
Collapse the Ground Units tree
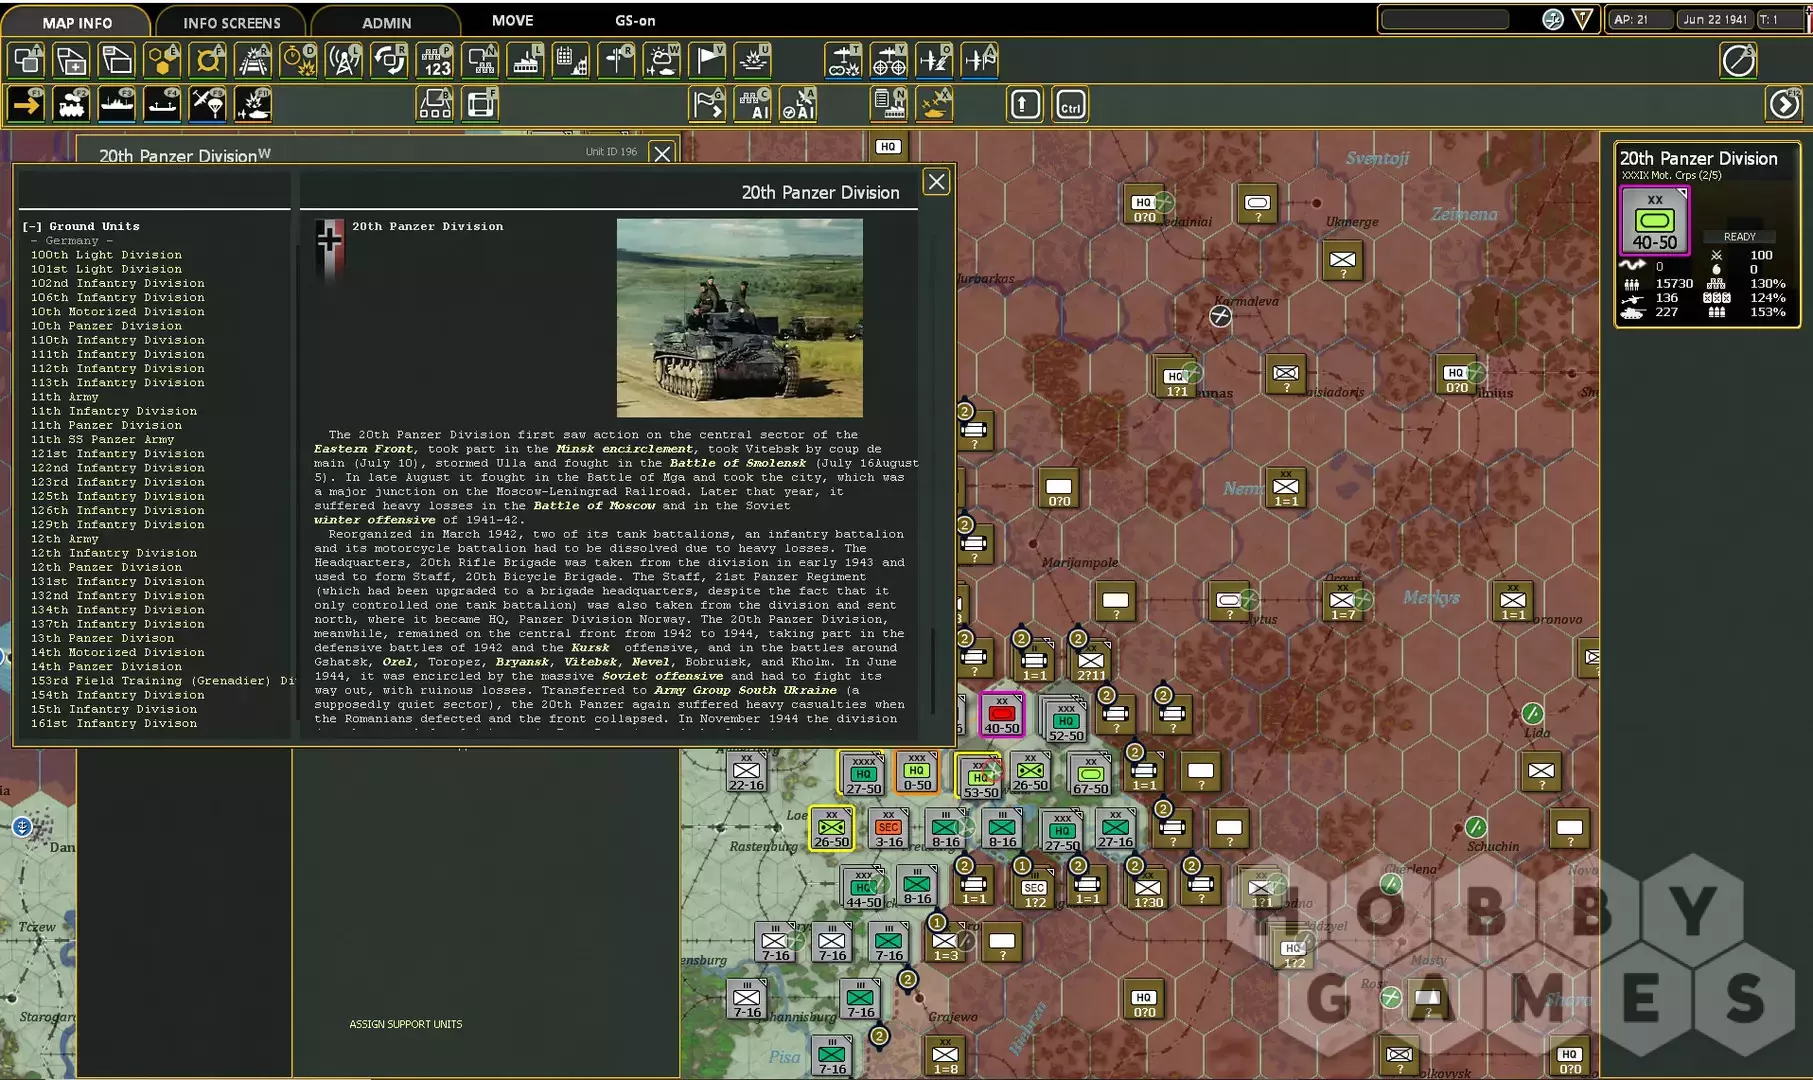(32, 227)
